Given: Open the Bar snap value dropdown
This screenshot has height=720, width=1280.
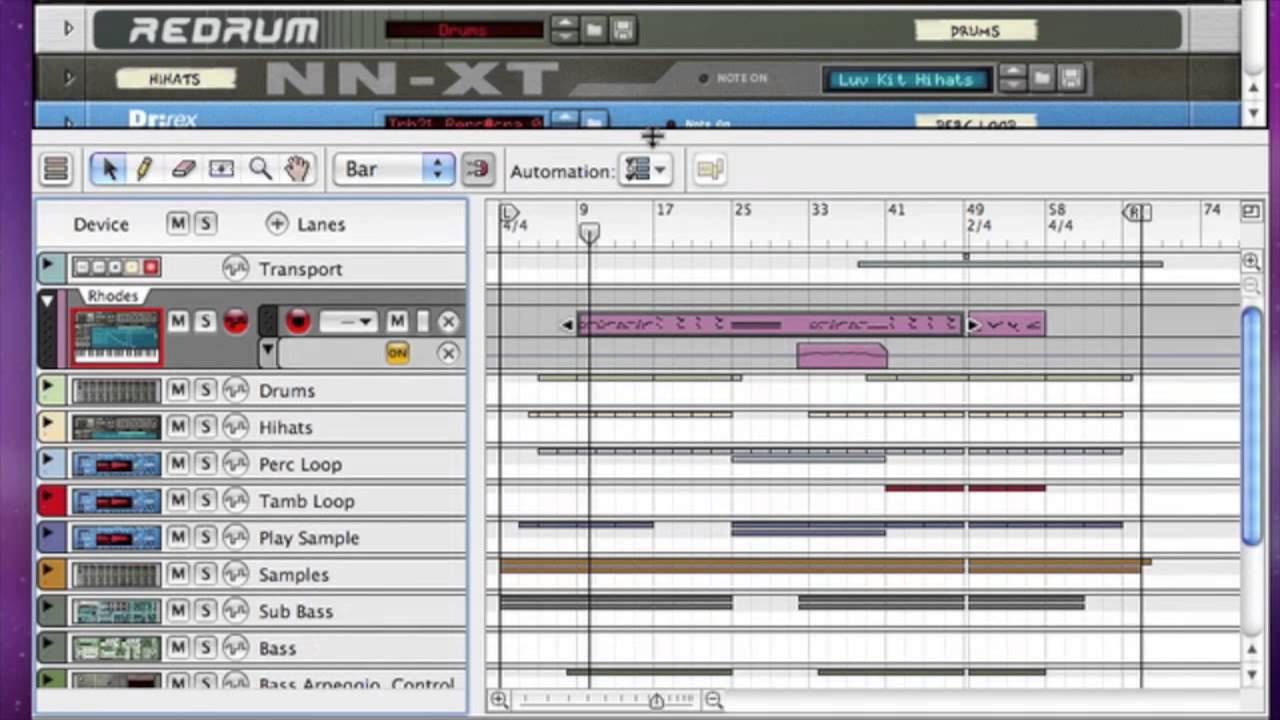Looking at the screenshot, I should (394, 169).
